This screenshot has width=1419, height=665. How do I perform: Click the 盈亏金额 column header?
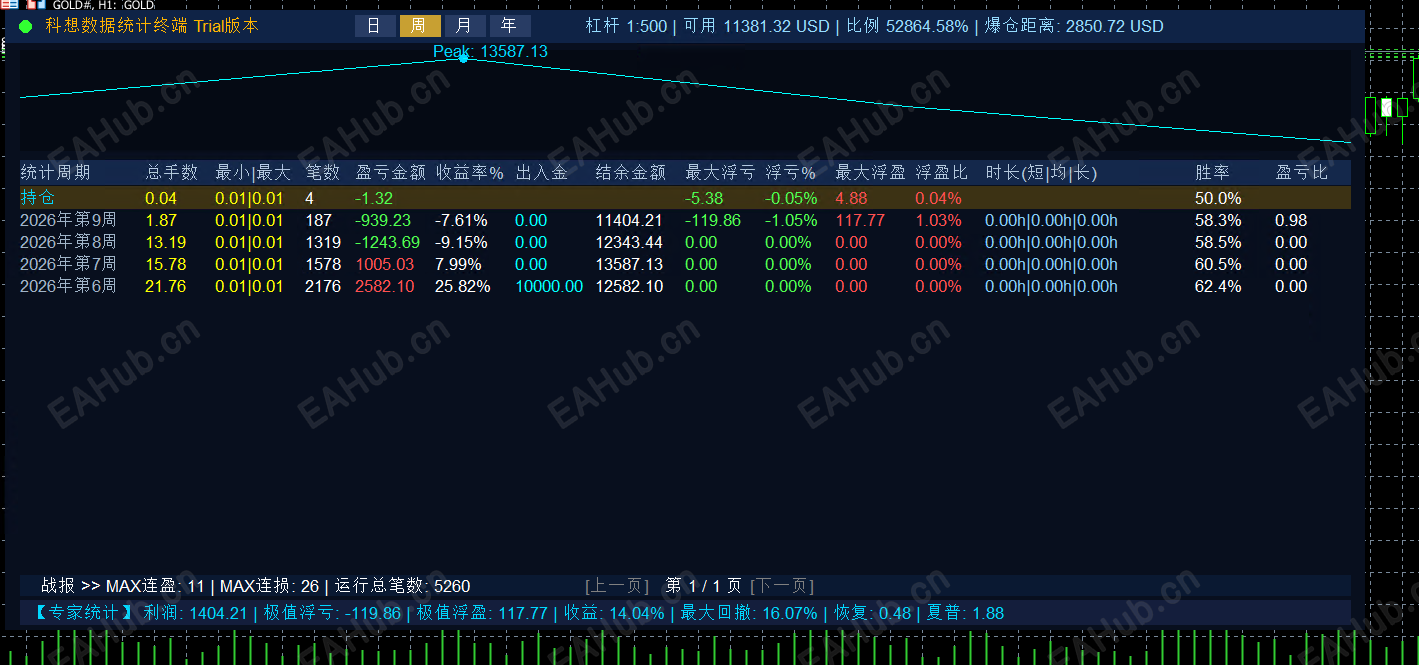click(391, 173)
